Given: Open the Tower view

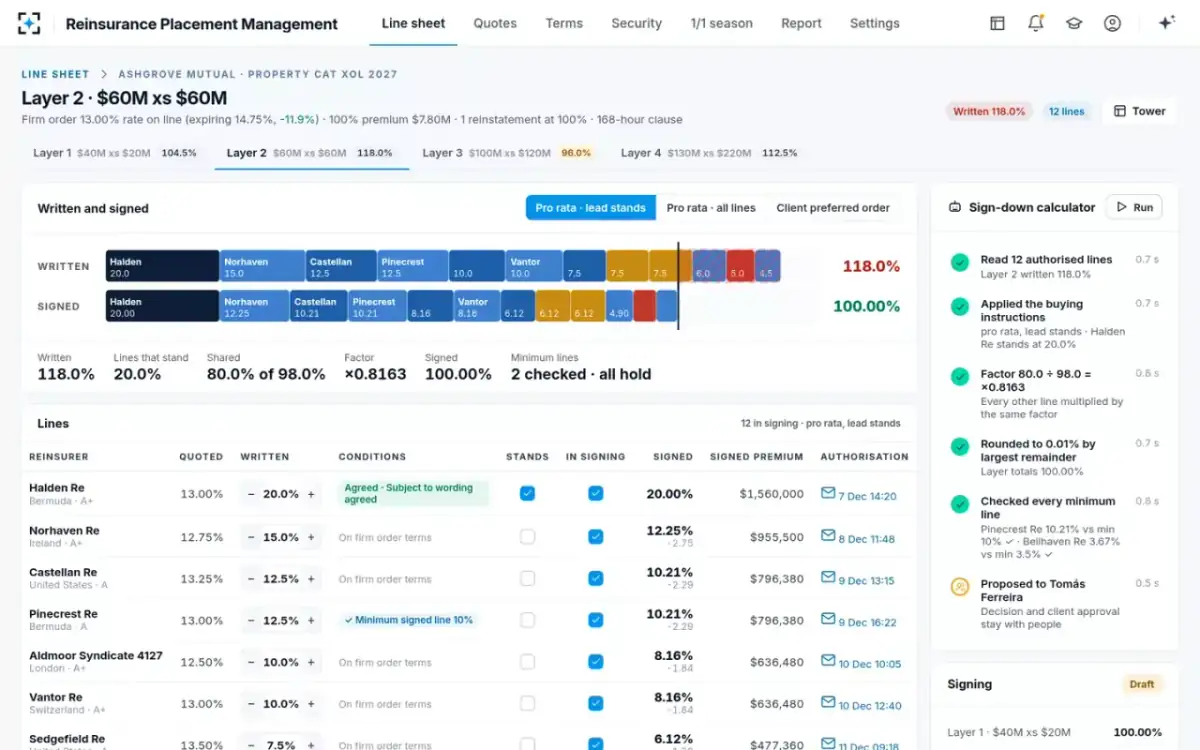Looking at the screenshot, I should pos(1139,111).
